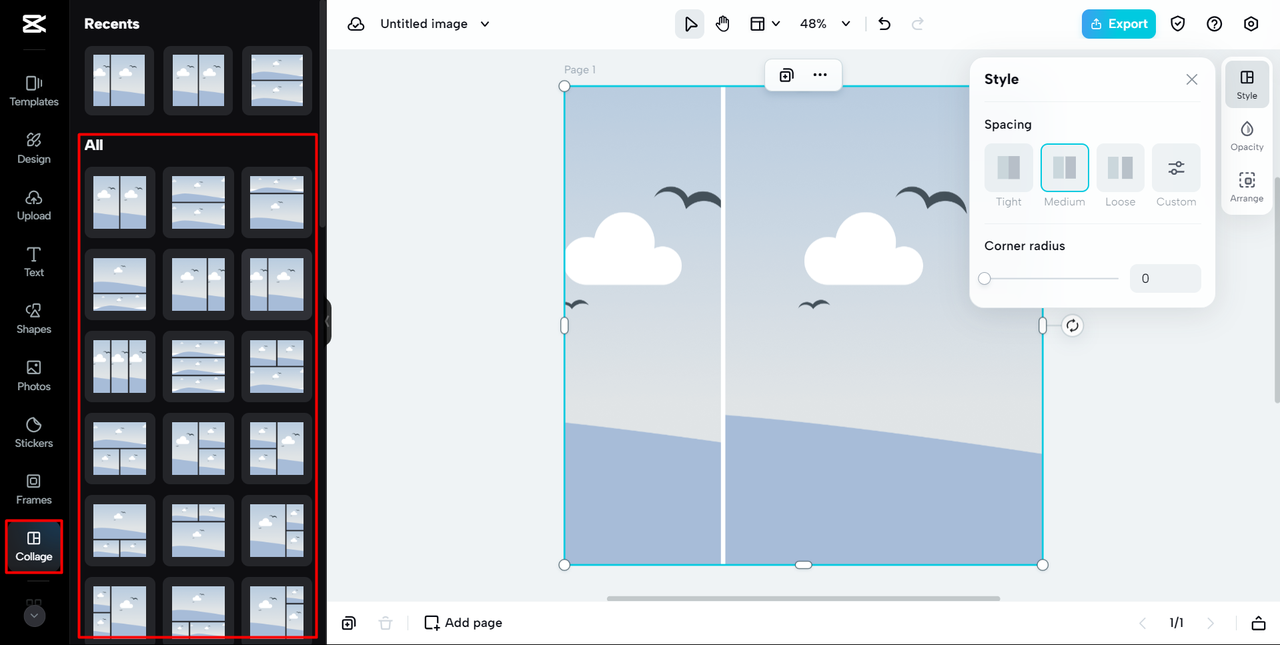Click the shield privacy icon
The width and height of the screenshot is (1280, 645).
tap(1178, 24)
